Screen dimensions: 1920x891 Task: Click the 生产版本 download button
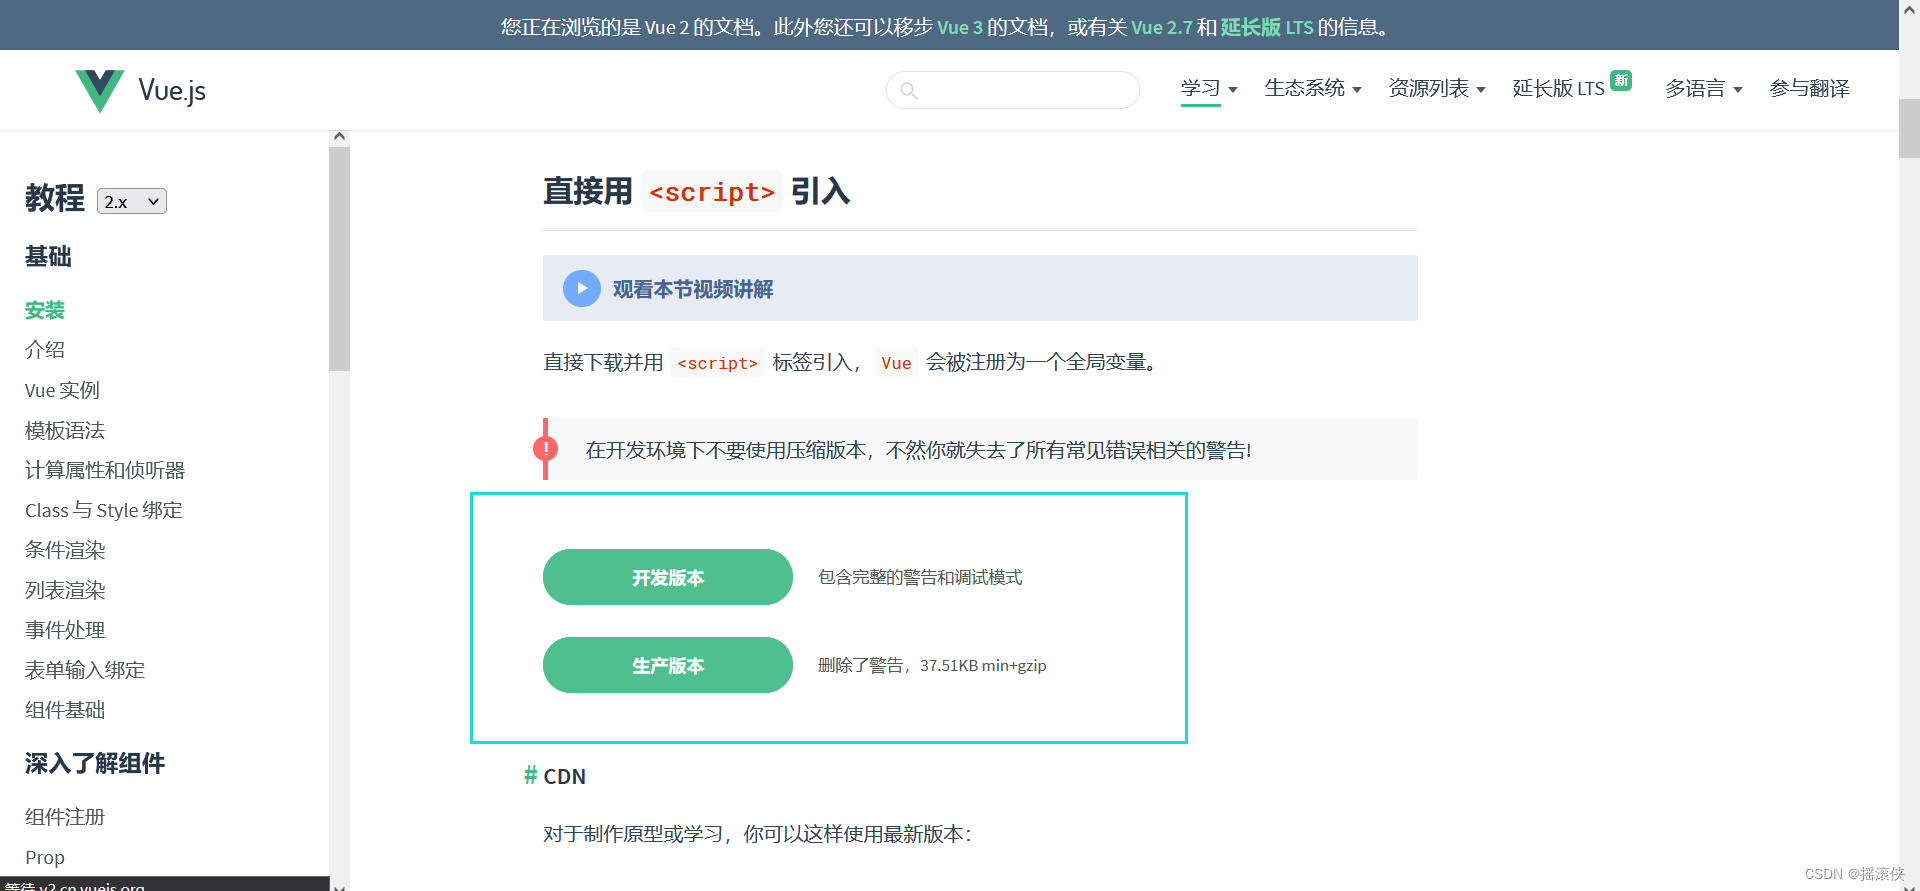point(668,665)
